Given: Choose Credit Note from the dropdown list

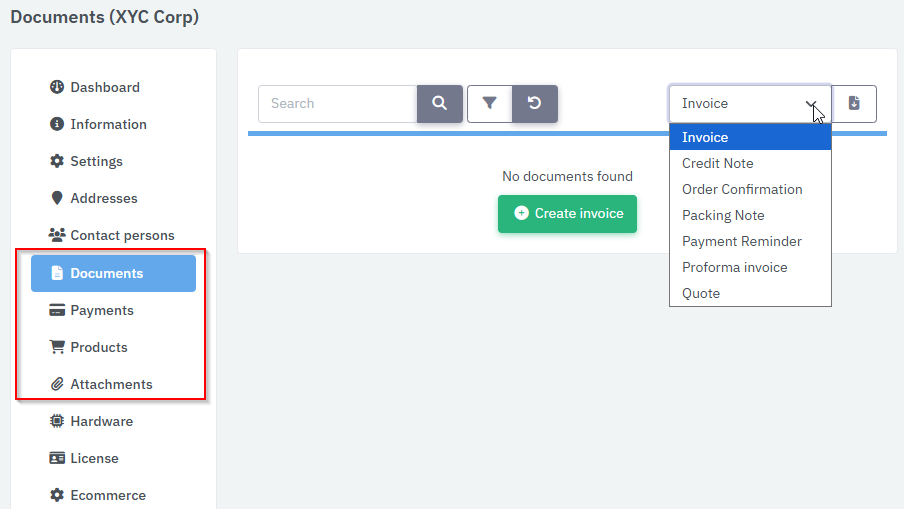Looking at the screenshot, I should (718, 163).
